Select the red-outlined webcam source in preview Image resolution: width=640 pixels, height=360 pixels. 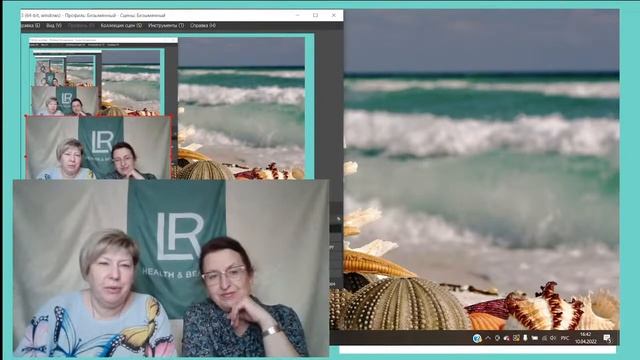pyautogui.click(x=98, y=148)
